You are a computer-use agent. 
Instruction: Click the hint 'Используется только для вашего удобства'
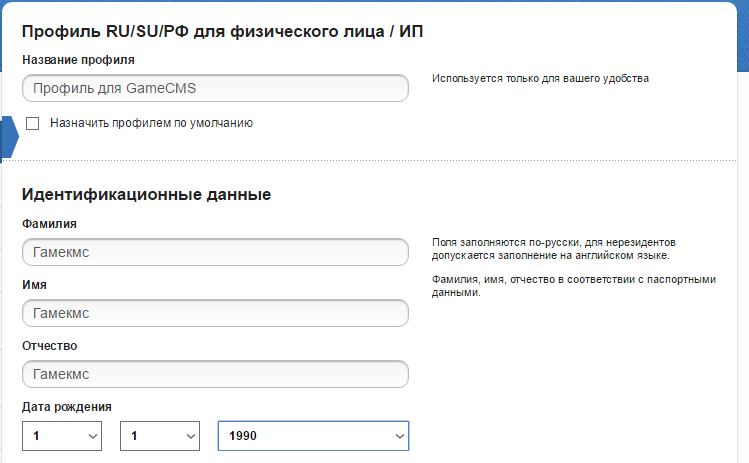(540, 78)
